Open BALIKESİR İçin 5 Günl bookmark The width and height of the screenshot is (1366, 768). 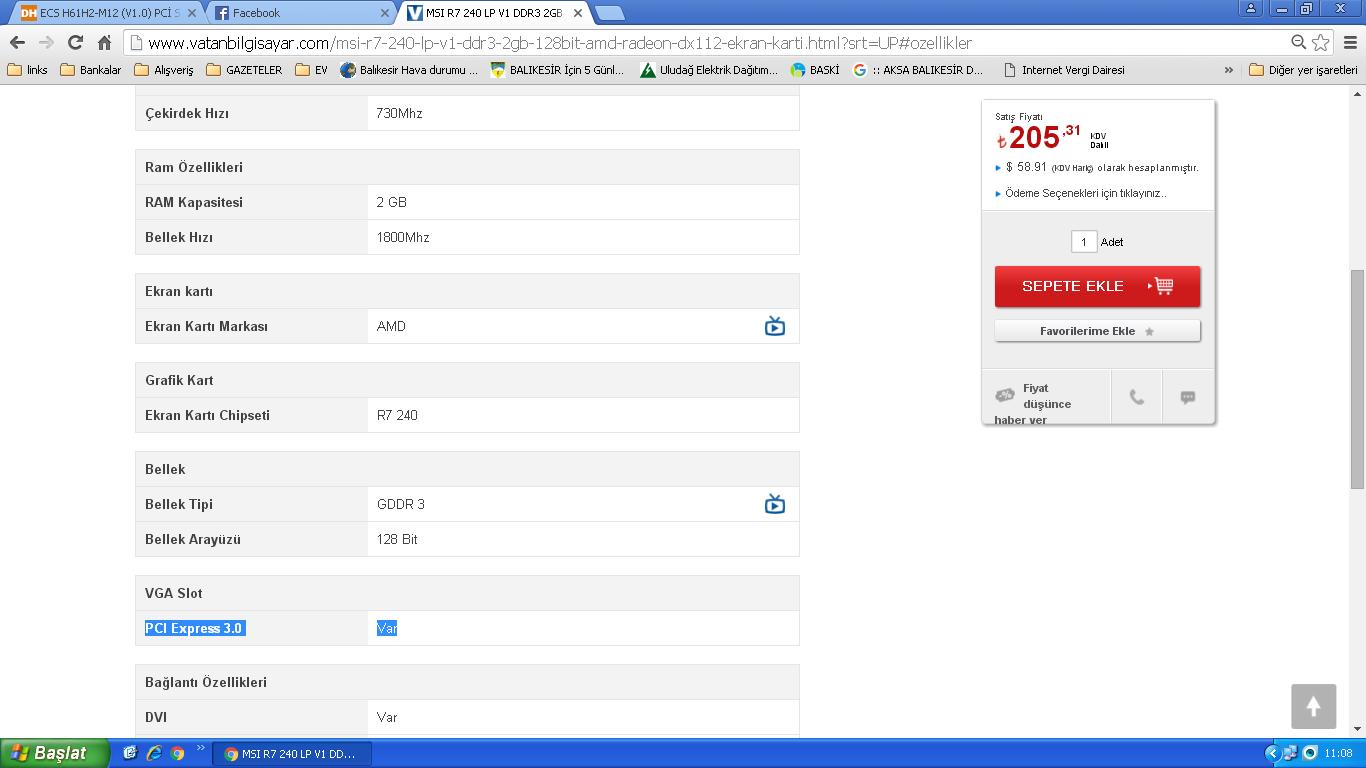point(557,70)
